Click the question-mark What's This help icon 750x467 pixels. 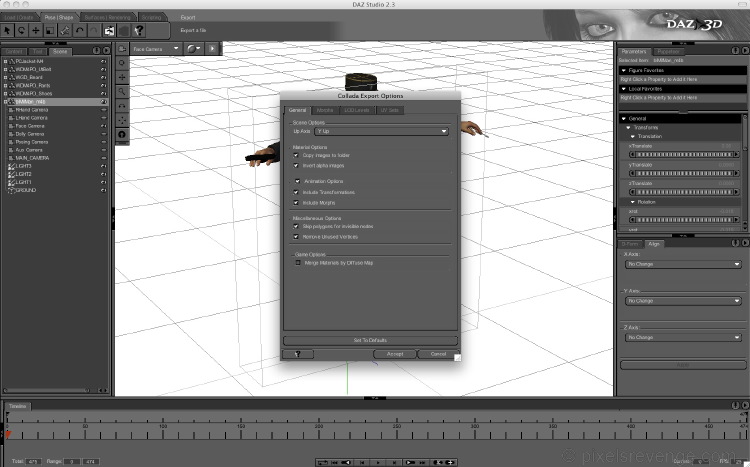(139, 31)
